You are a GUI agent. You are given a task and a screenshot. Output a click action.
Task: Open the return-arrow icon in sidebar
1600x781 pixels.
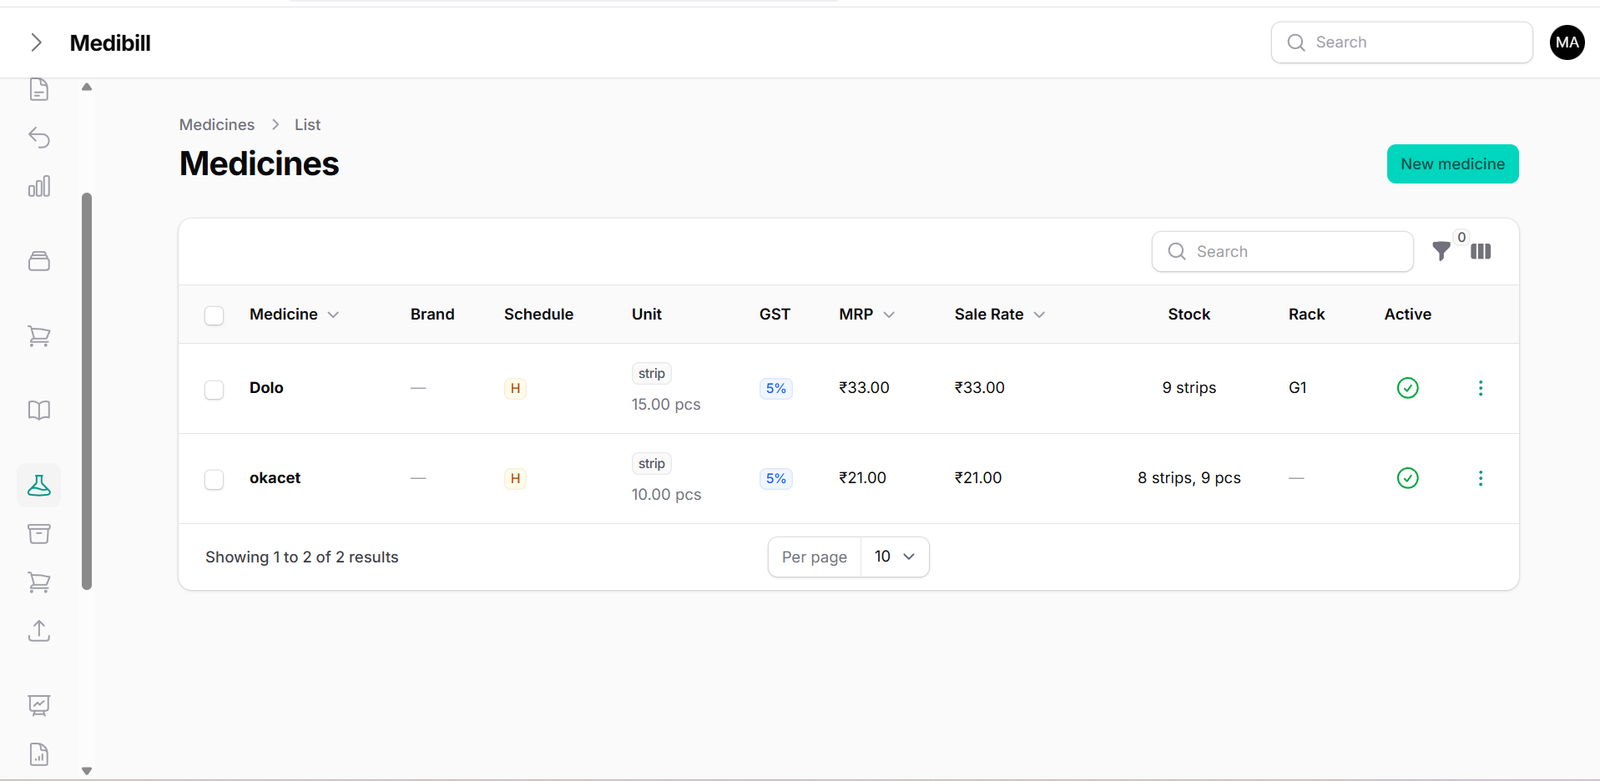tap(39, 137)
